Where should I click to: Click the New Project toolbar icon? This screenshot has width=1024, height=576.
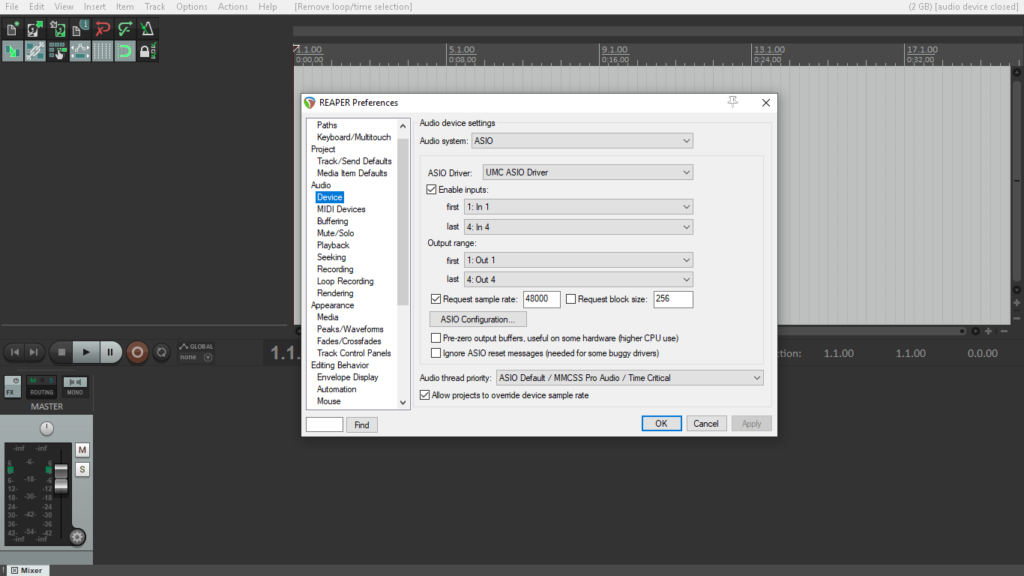coord(12,29)
